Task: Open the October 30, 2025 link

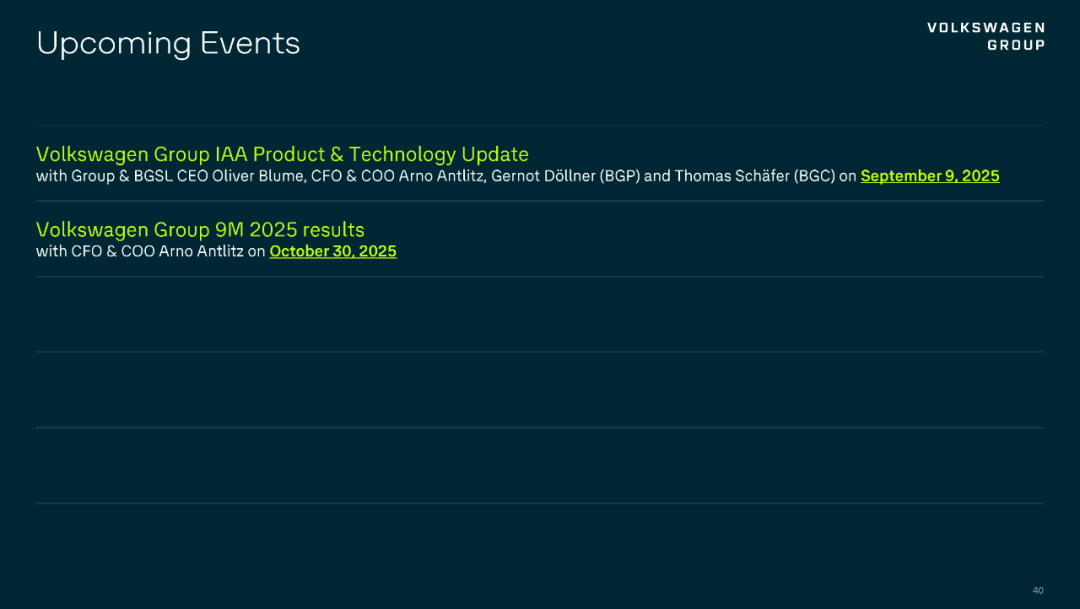Action: 332,251
